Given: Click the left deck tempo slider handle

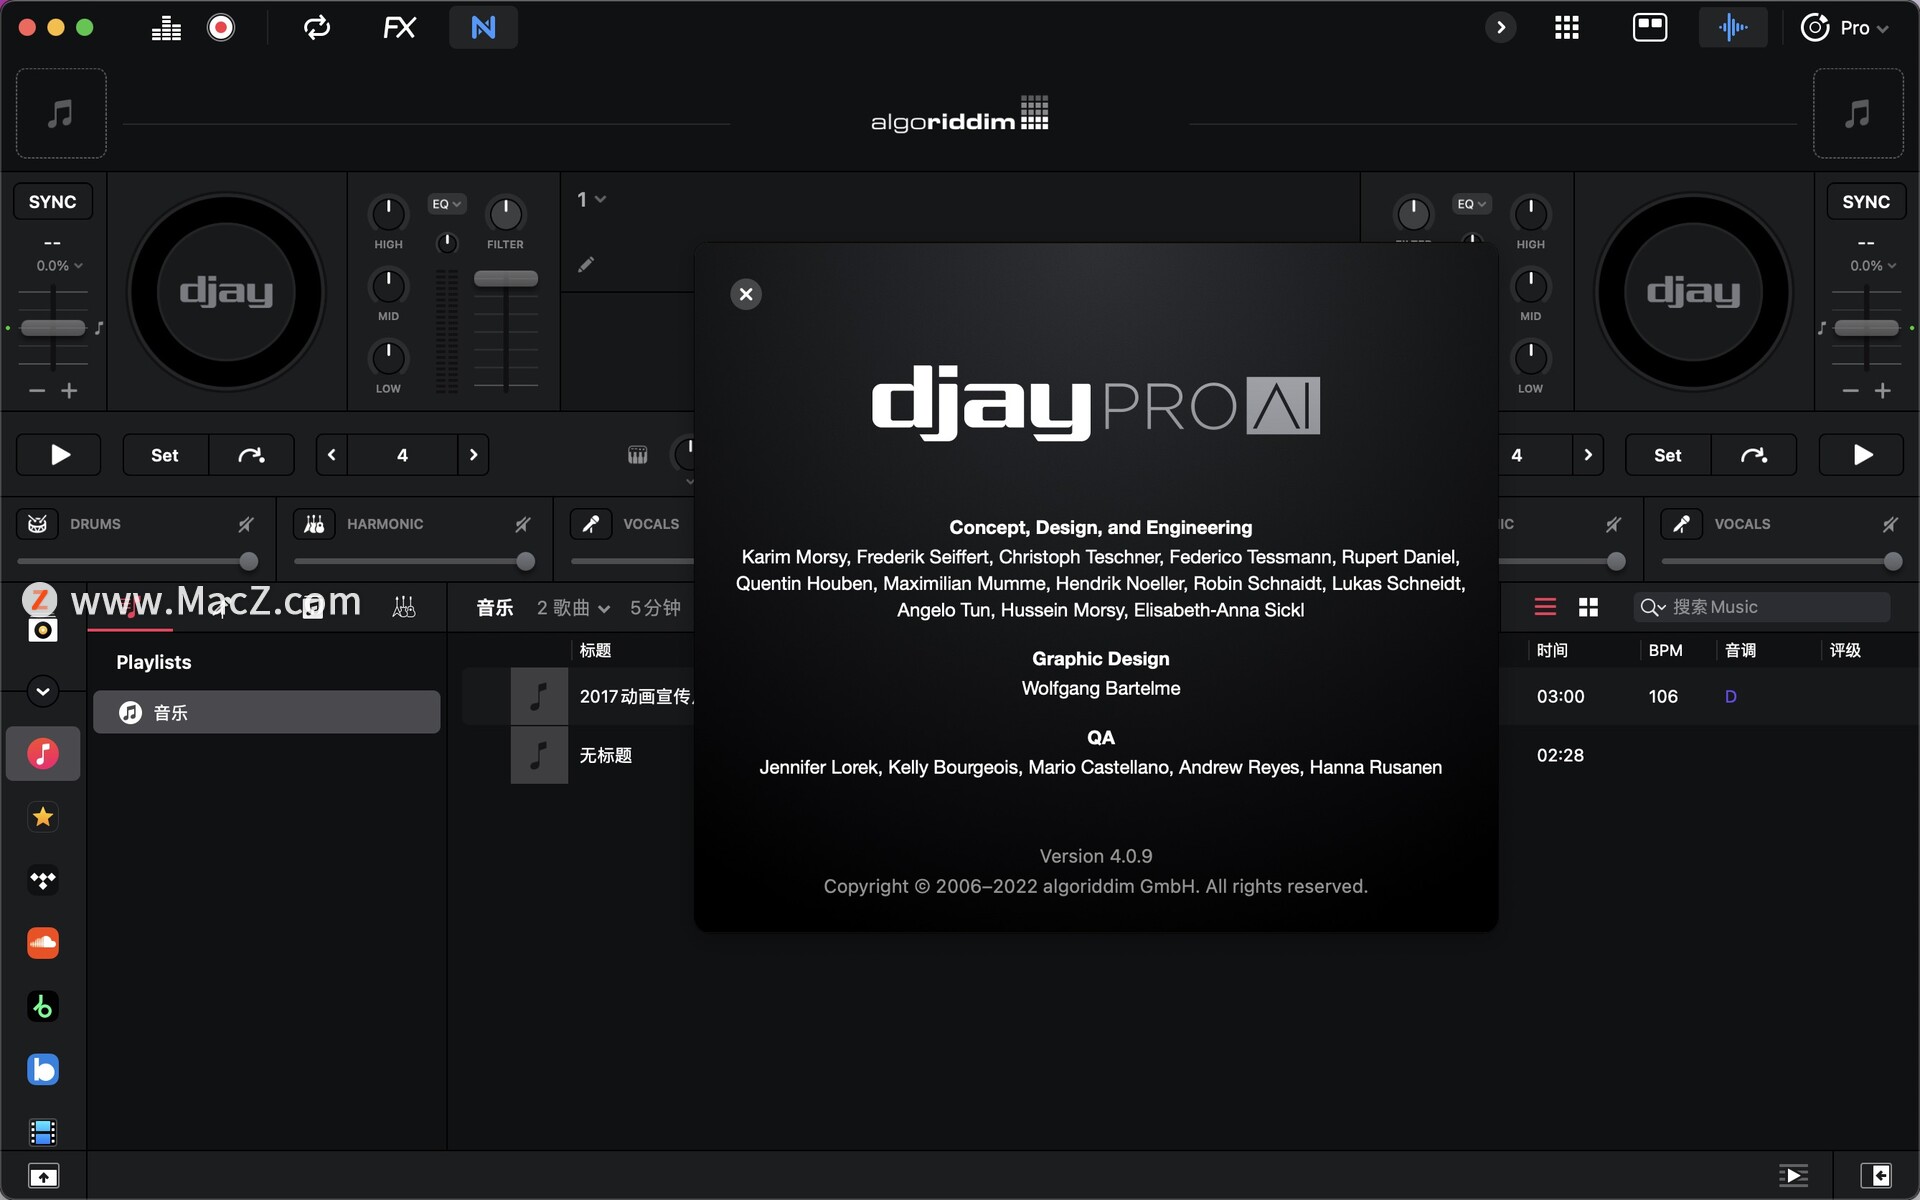Looking at the screenshot, I should click(53, 328).
